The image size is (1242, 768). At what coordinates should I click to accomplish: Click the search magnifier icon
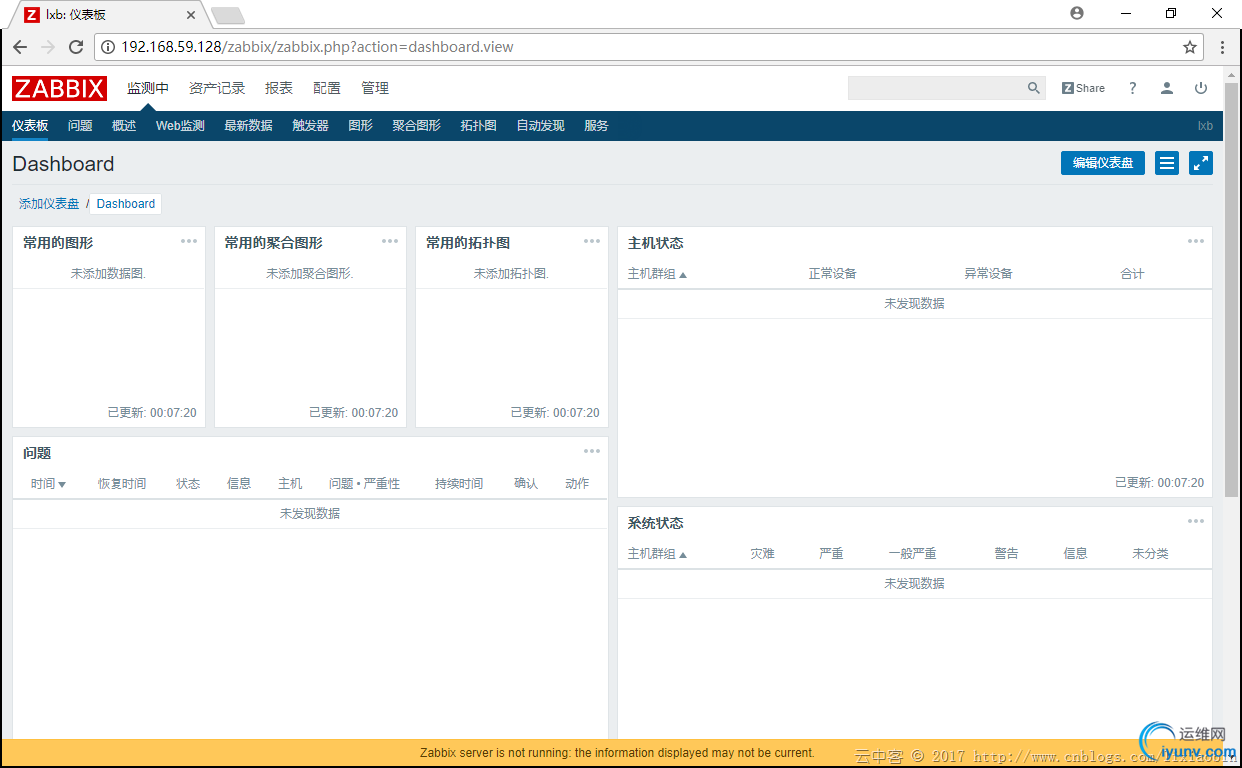(1034, 88)
